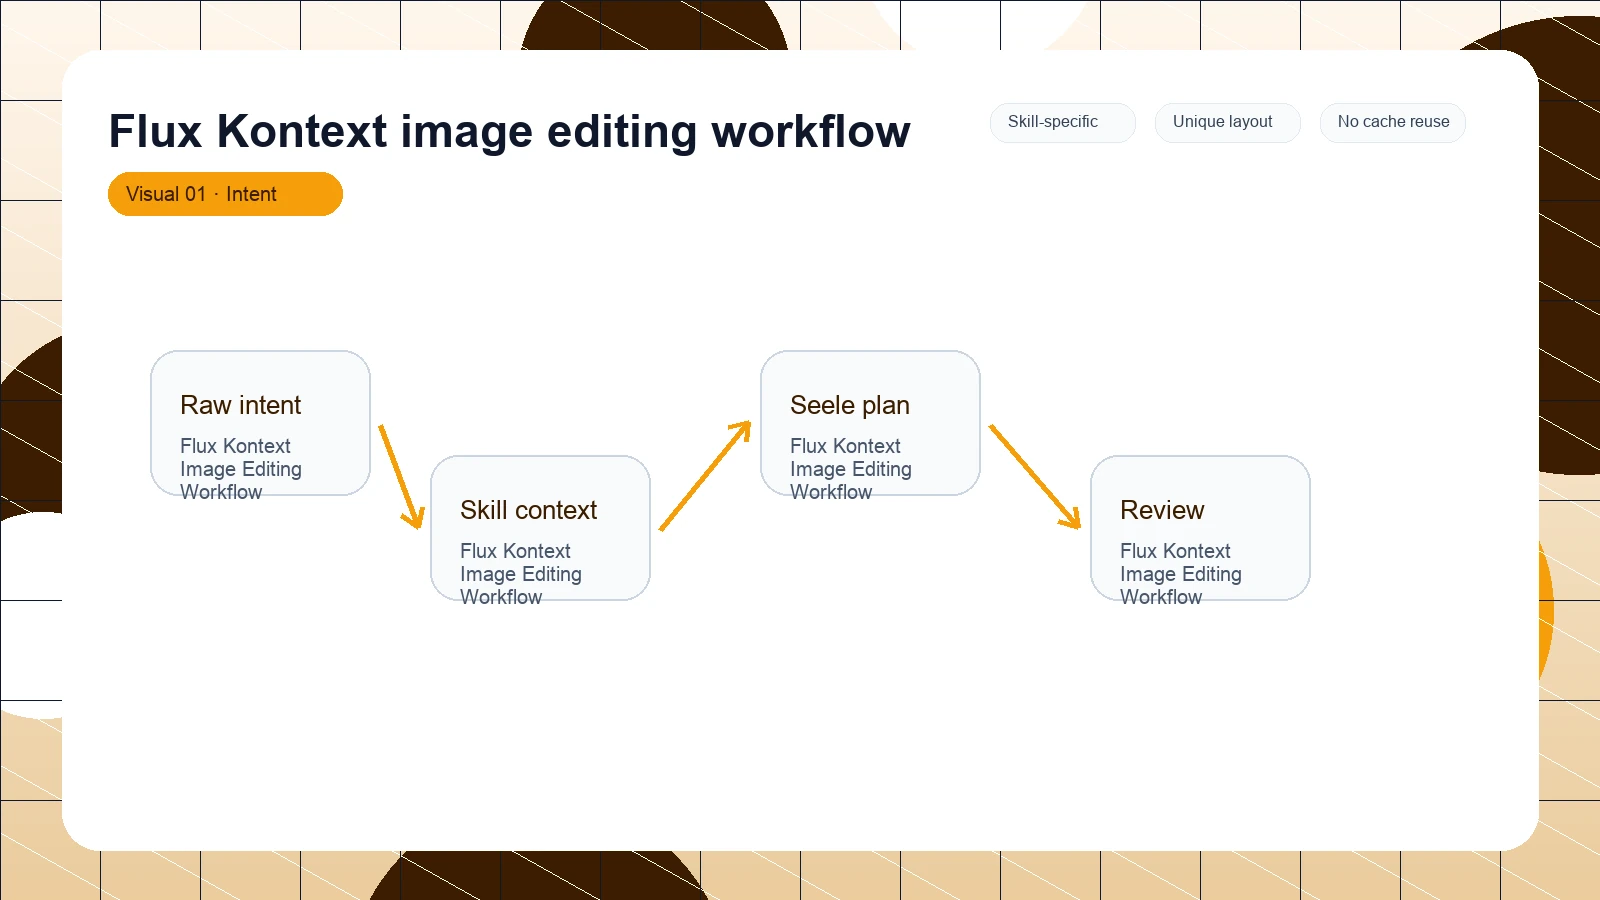Click the description text under Seele plan
The height and width of the screenshot is (900, 1600).
tap(851, 469)
